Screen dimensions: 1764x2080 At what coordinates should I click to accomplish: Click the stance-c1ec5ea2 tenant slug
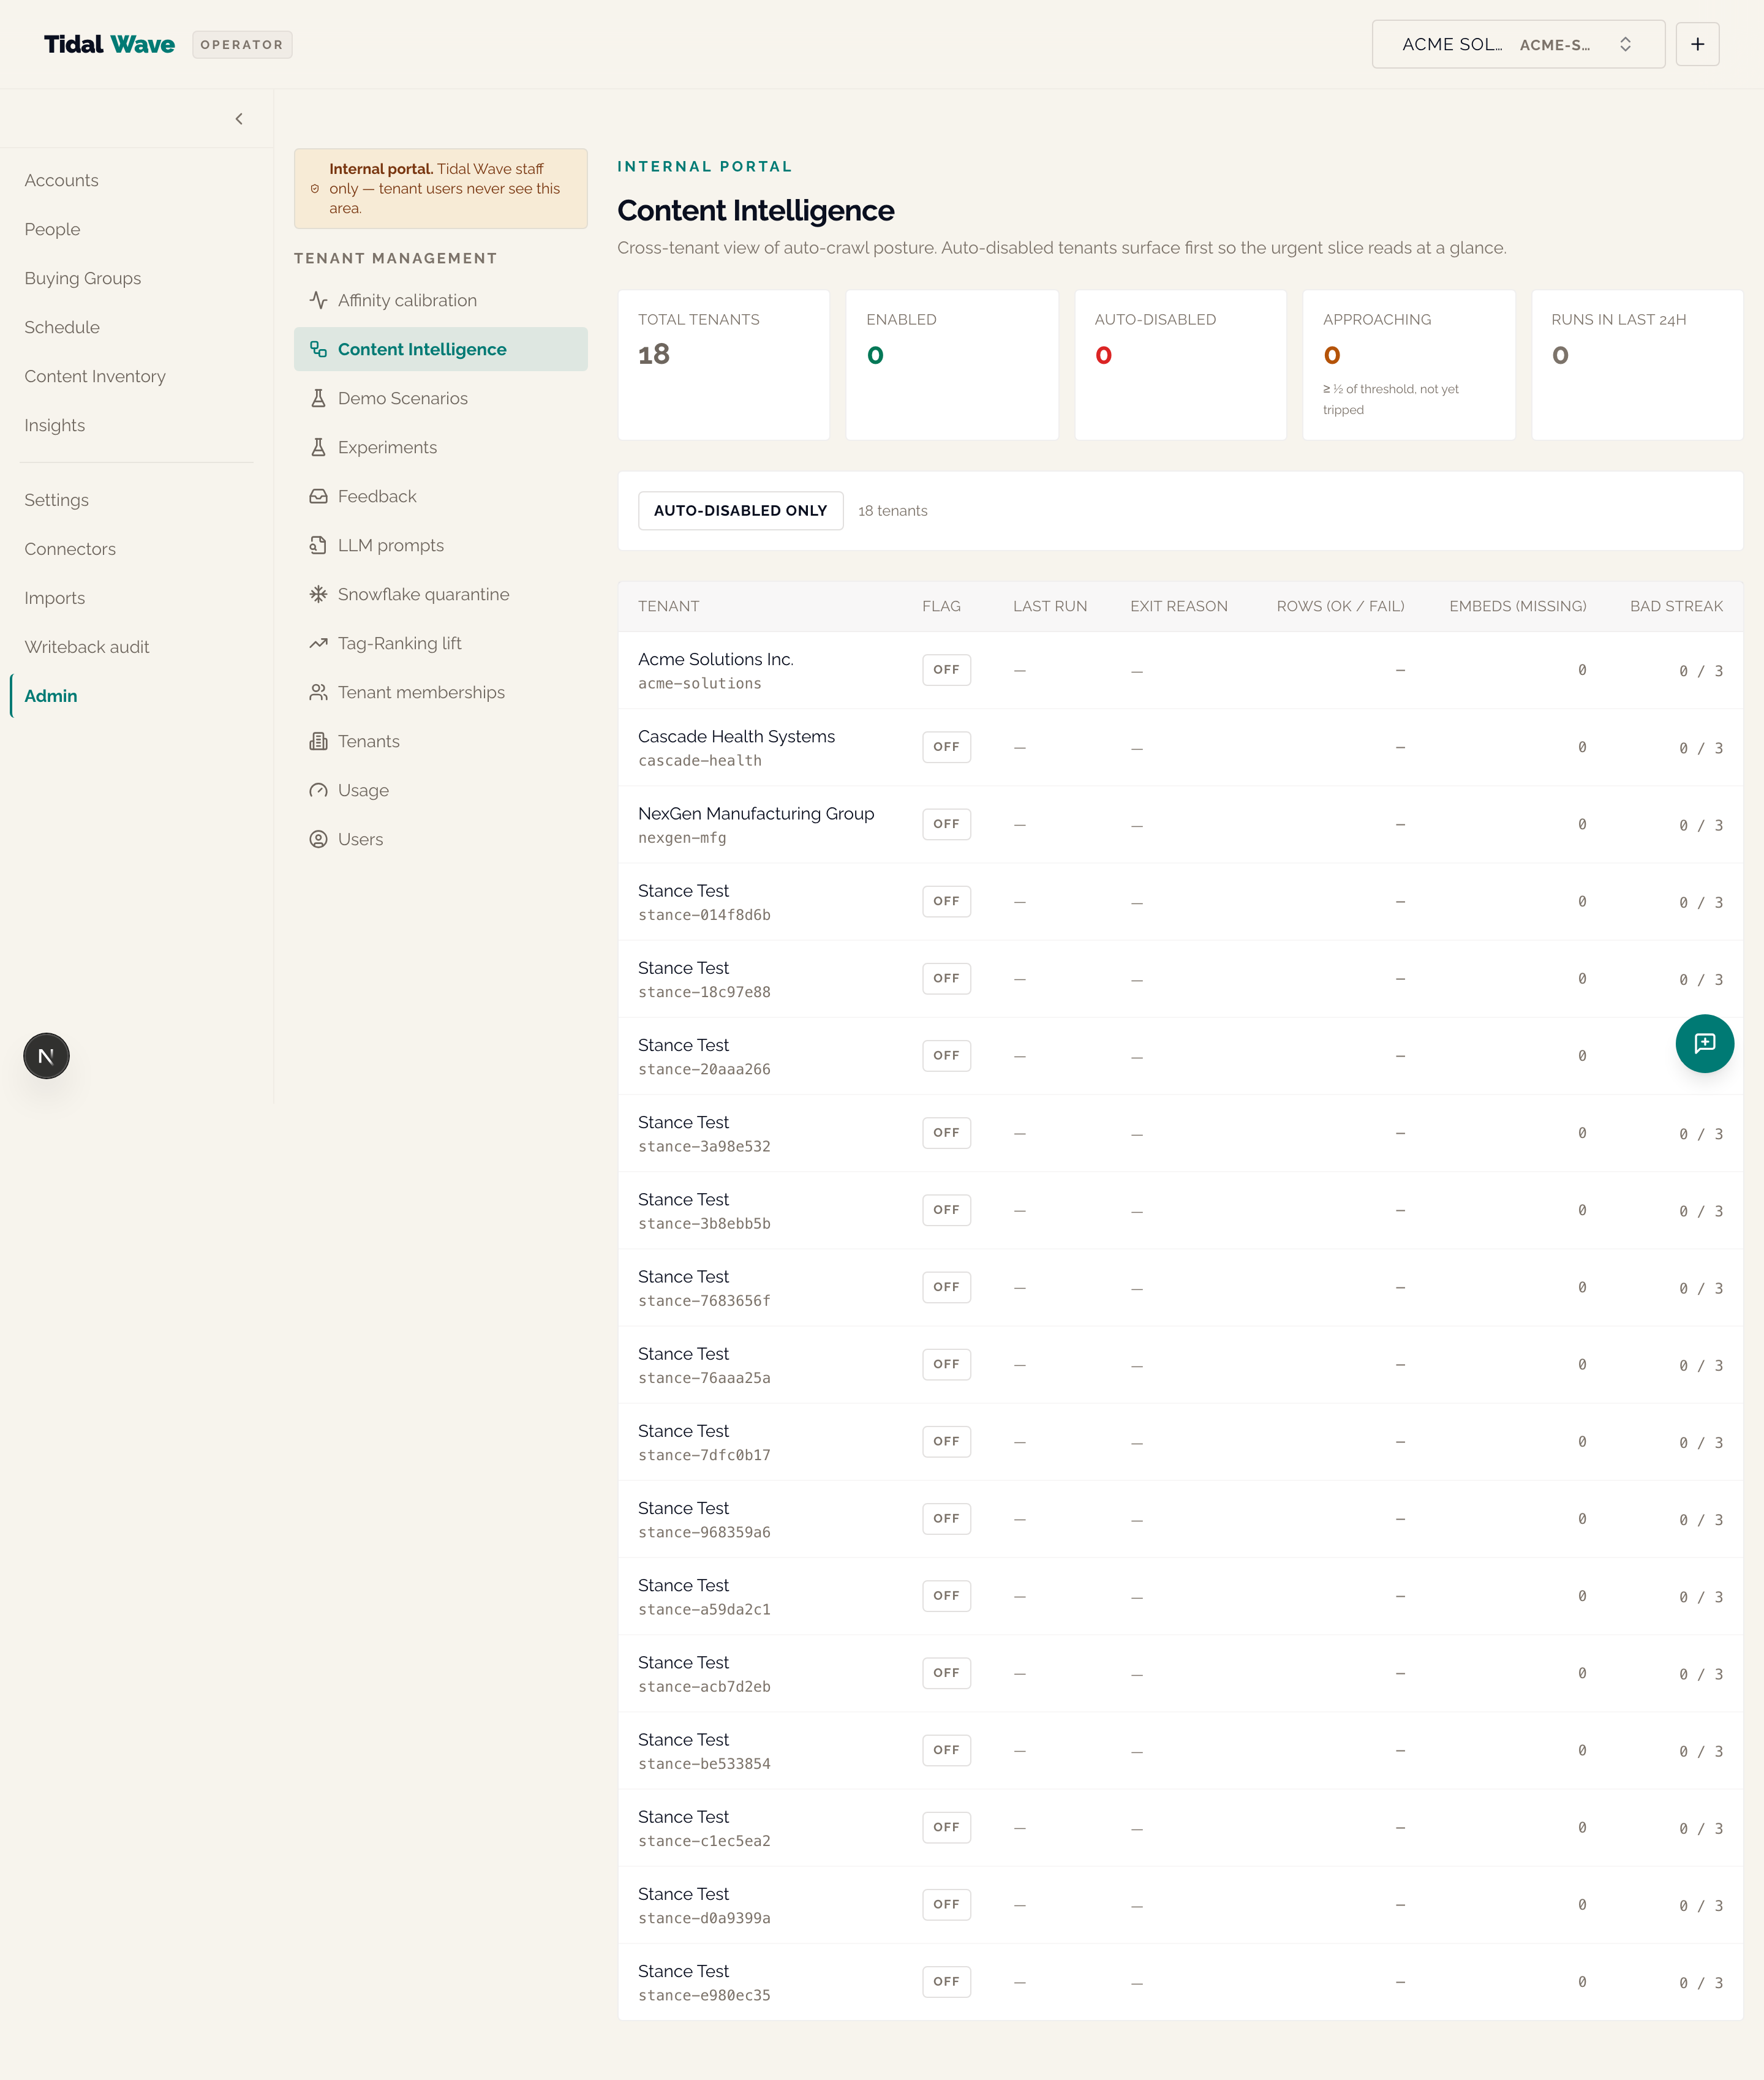(x=704, y=1841)
